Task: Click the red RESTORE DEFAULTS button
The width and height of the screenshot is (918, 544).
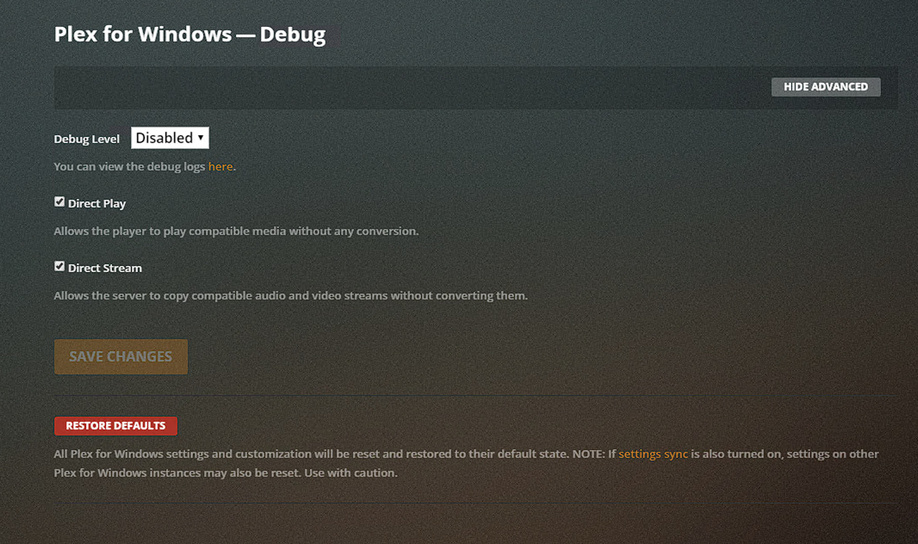Action: [x=115, y=426]
